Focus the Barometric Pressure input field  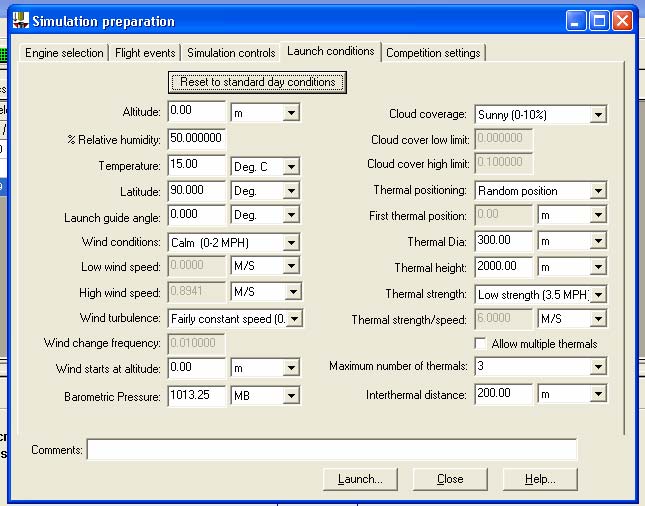(x=197, y=395)
